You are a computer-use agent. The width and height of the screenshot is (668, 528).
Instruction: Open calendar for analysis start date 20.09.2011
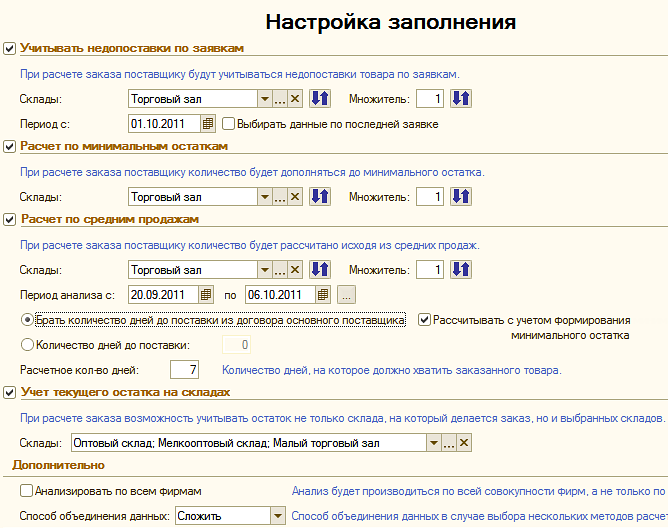pyautogui.click(x=206, y=294)
